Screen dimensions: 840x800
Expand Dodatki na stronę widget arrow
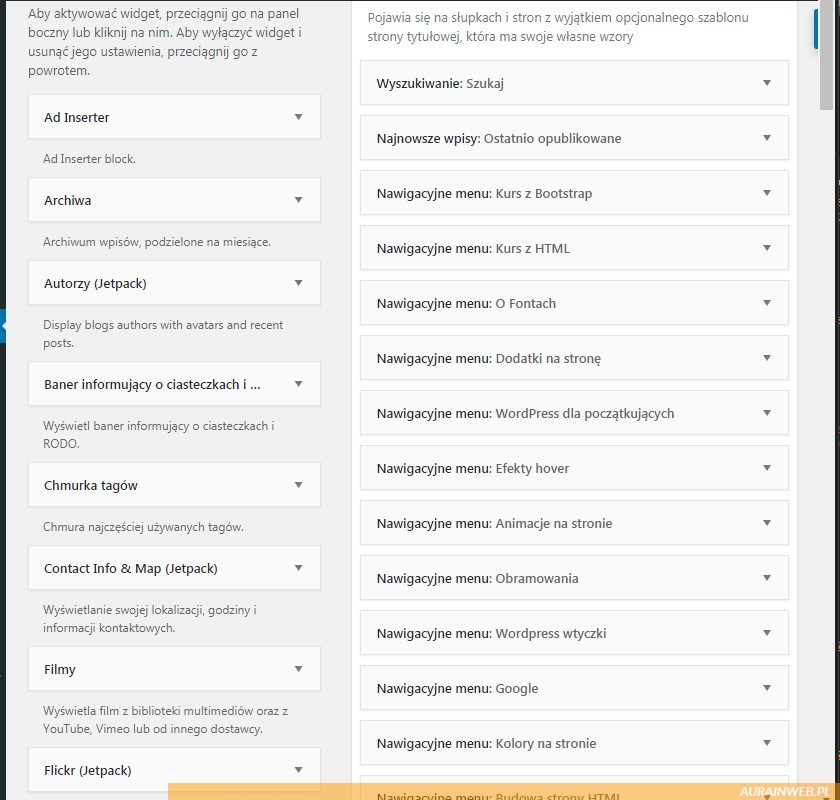[x=767, y=358]
